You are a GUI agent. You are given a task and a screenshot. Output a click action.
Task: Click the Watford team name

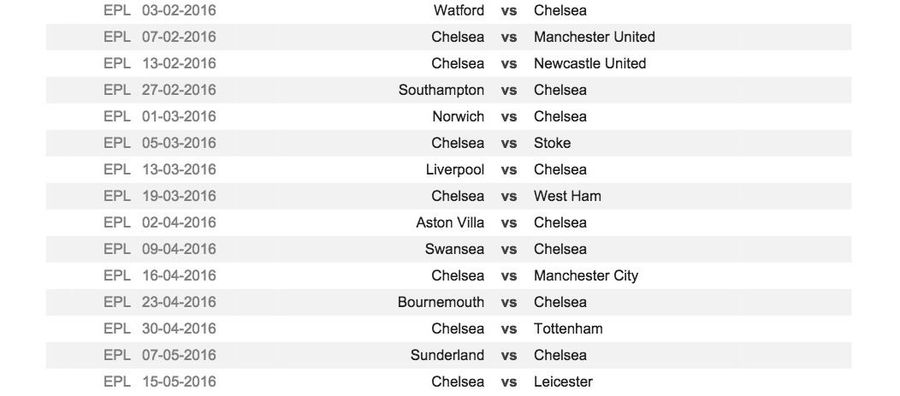coord(459,10)
